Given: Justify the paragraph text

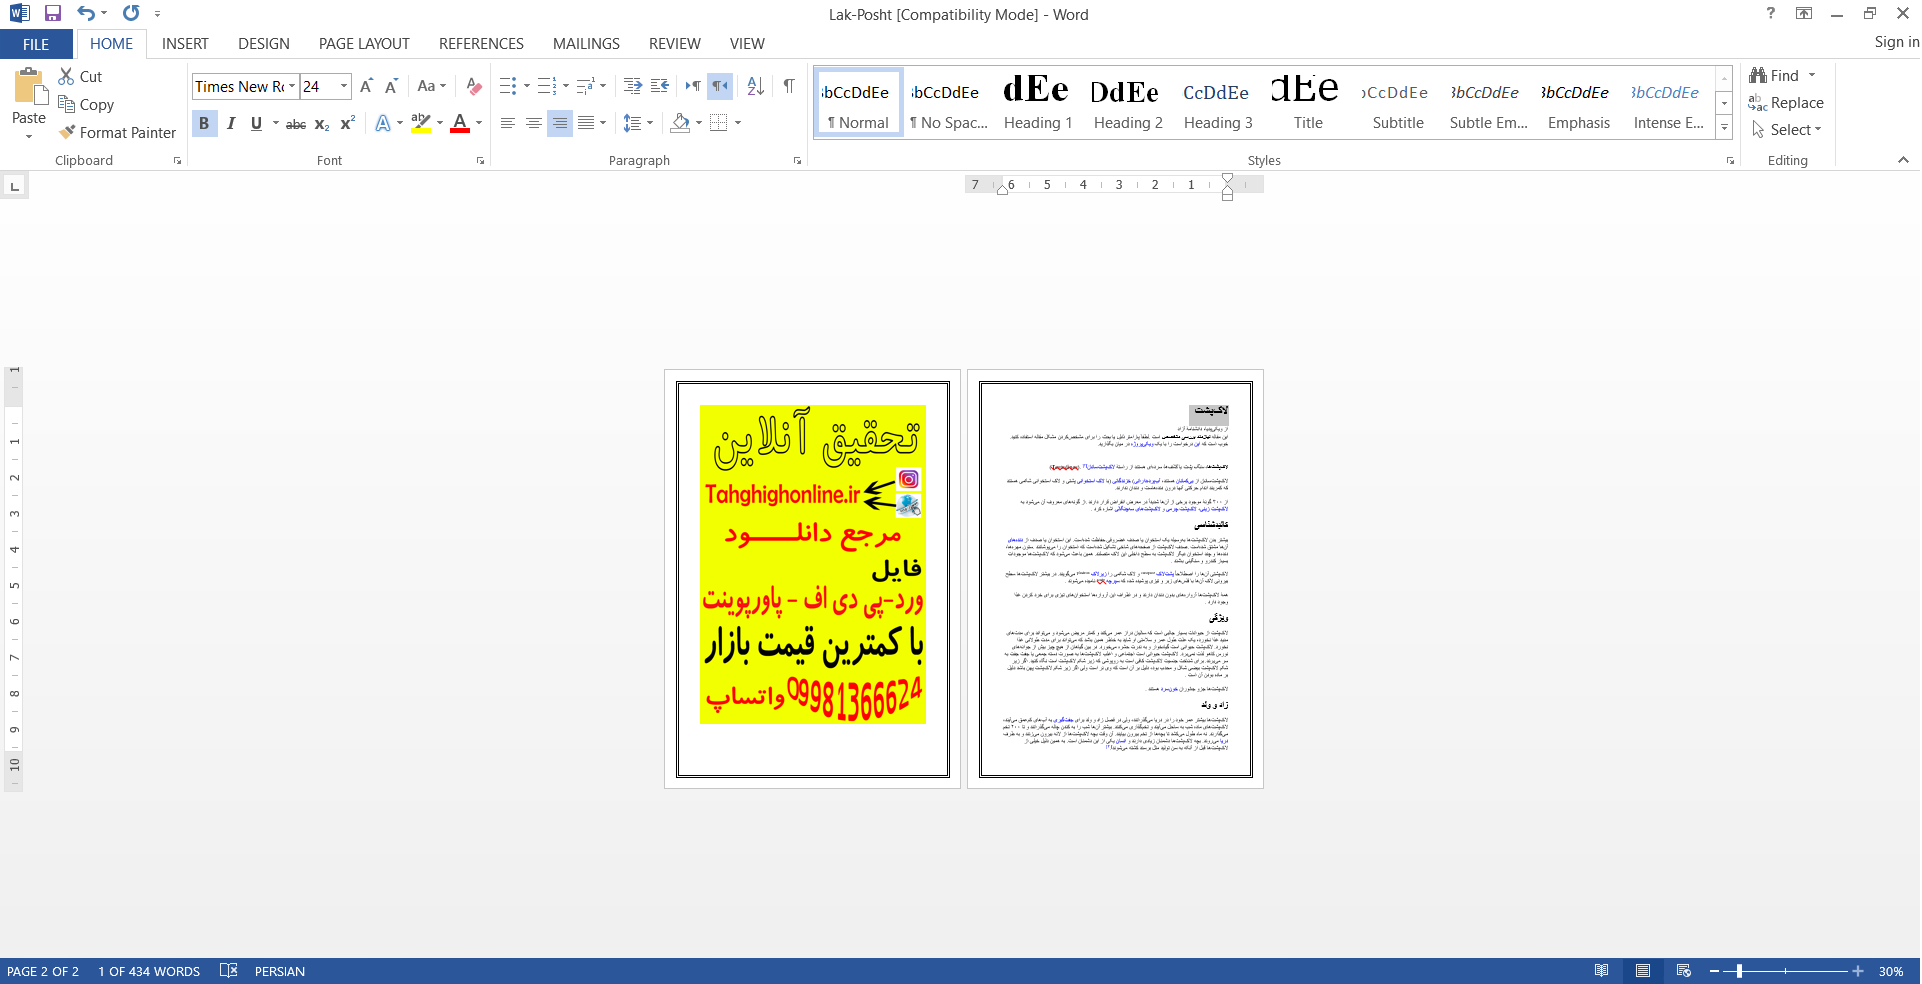Looking at the screenshot, I should click(586, 123).
